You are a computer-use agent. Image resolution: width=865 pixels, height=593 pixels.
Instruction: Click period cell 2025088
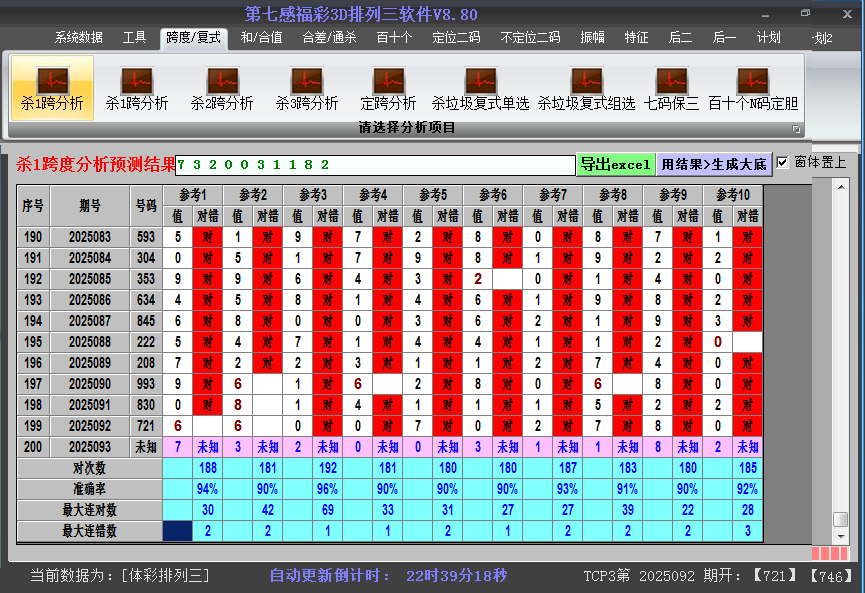pyautogui.click(x=90, y=342)
